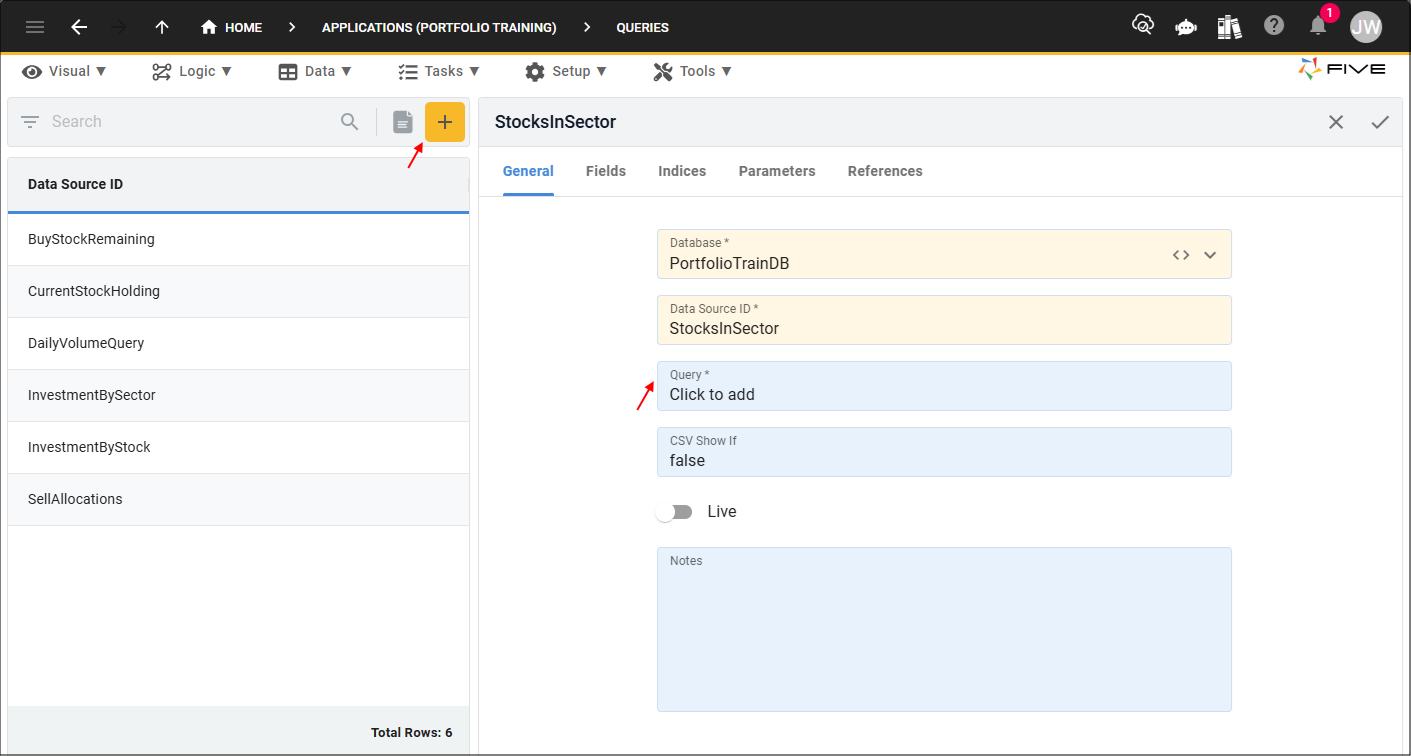Screen dimensions: 1411x756
Task: Open the documentation library icon
Action: [1229, 27]
